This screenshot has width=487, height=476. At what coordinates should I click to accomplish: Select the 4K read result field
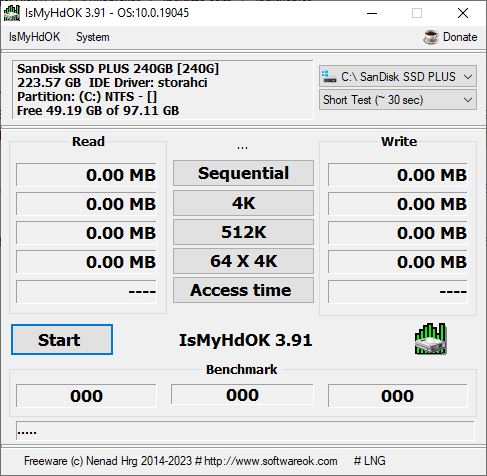[86, 204]
